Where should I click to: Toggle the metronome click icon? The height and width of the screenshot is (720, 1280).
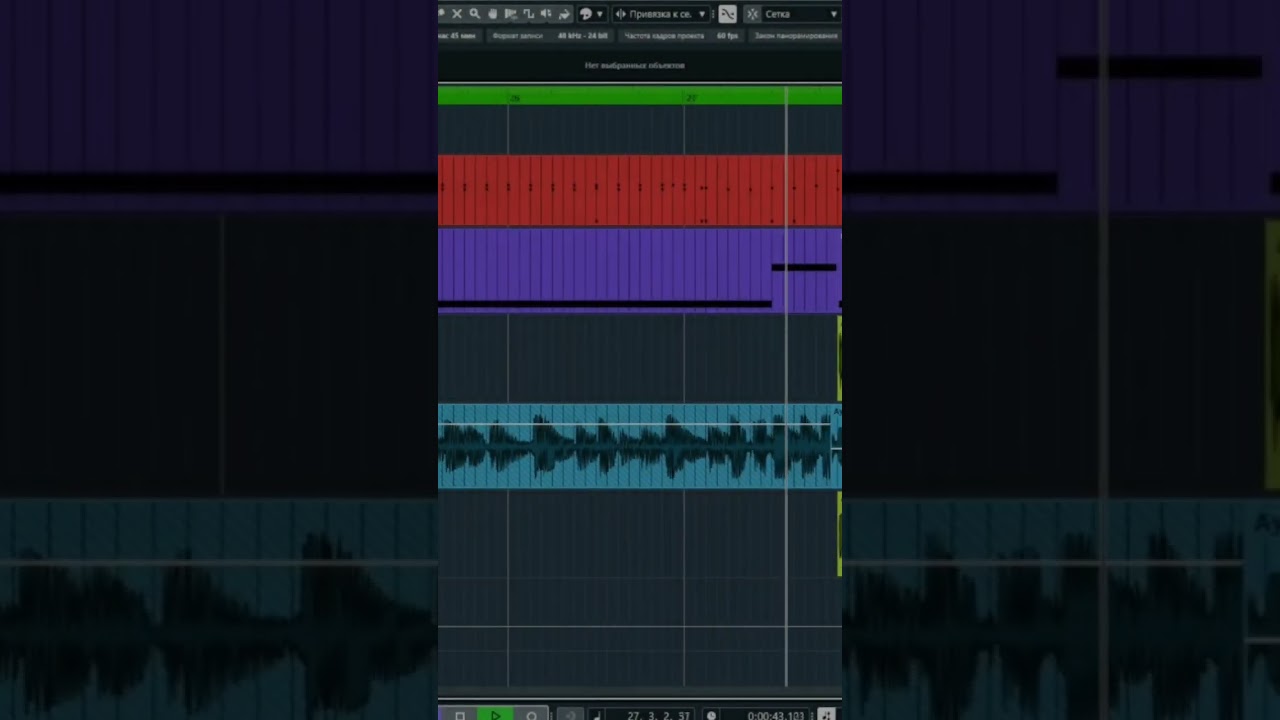[x=827, y=715]
